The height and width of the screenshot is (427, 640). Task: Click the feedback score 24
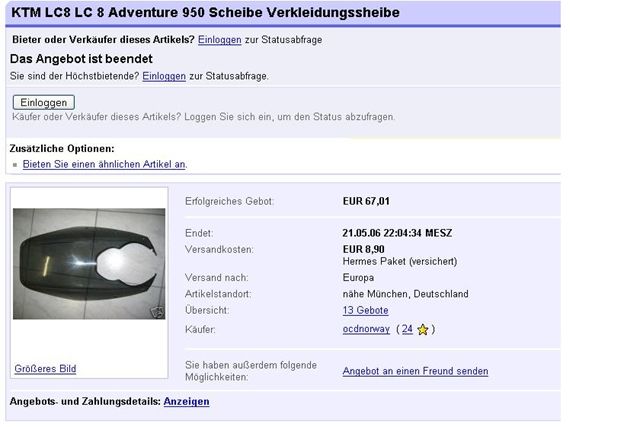[407, 329]
